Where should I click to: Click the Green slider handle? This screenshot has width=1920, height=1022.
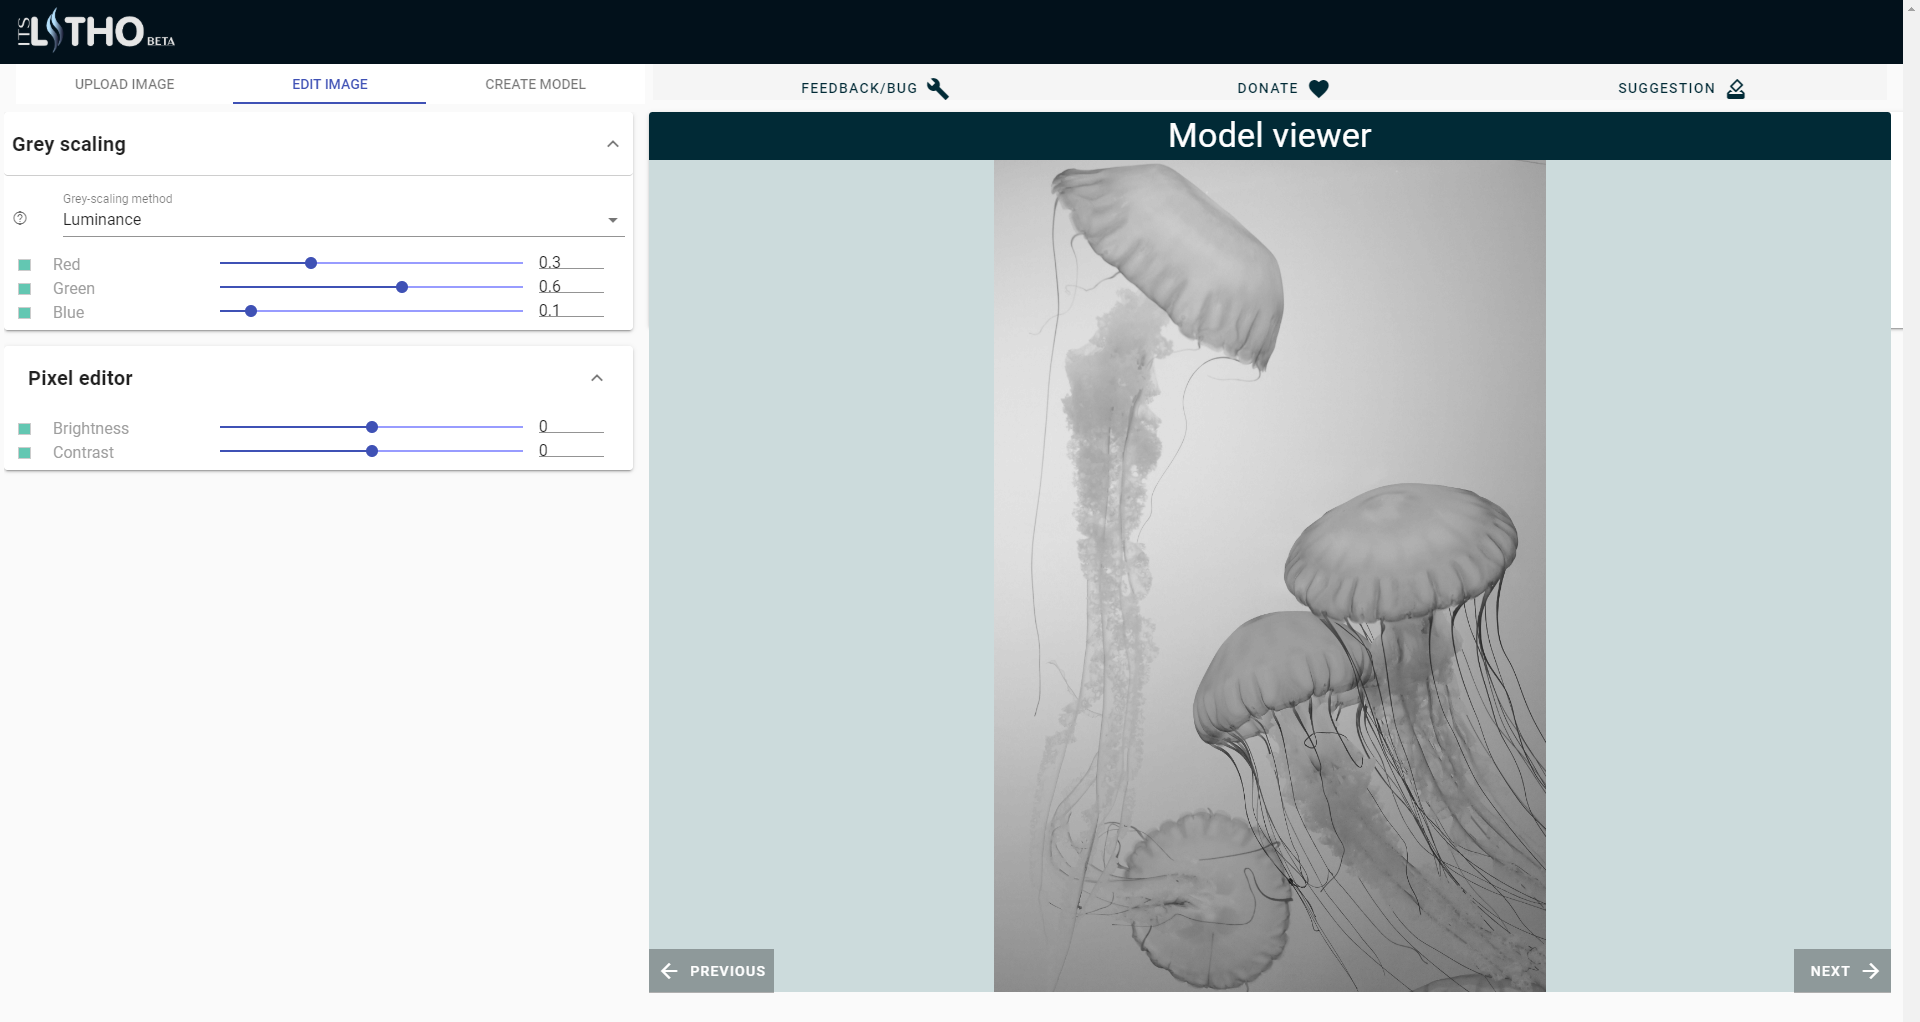tap(402, 287)
